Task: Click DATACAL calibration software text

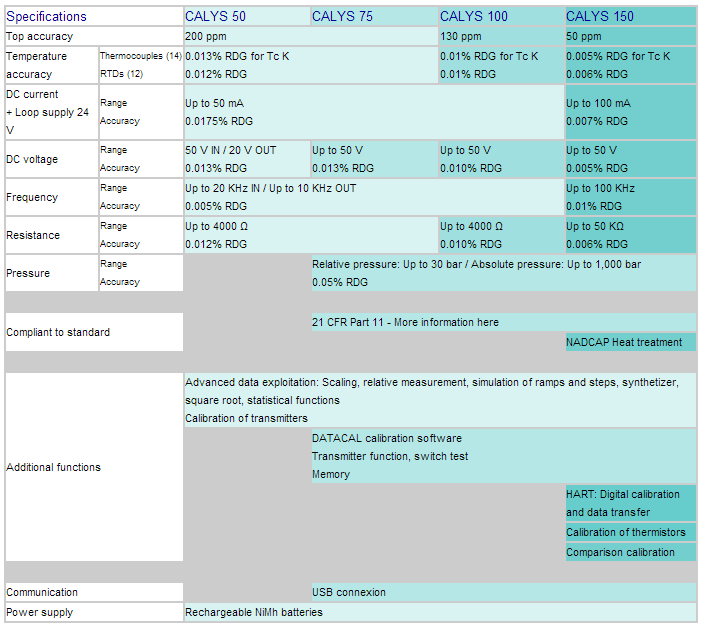Action: click(386, 438)
